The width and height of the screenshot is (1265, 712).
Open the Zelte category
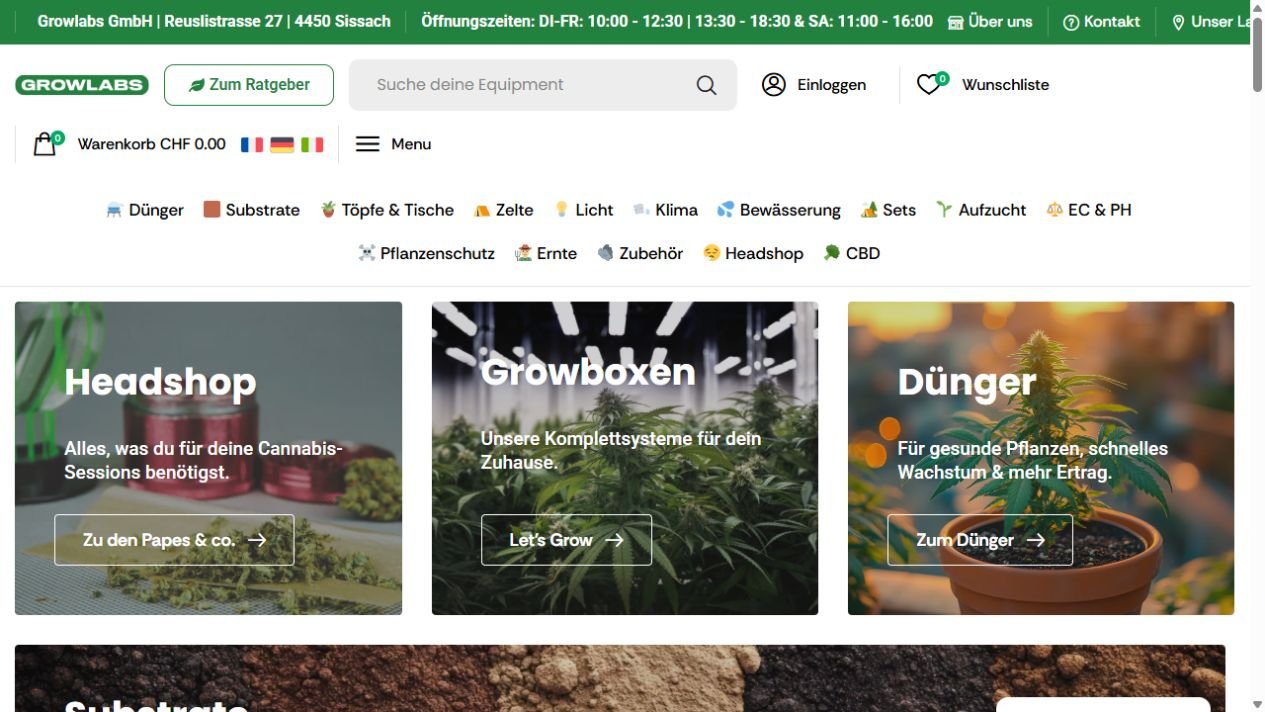click(515, 210)
